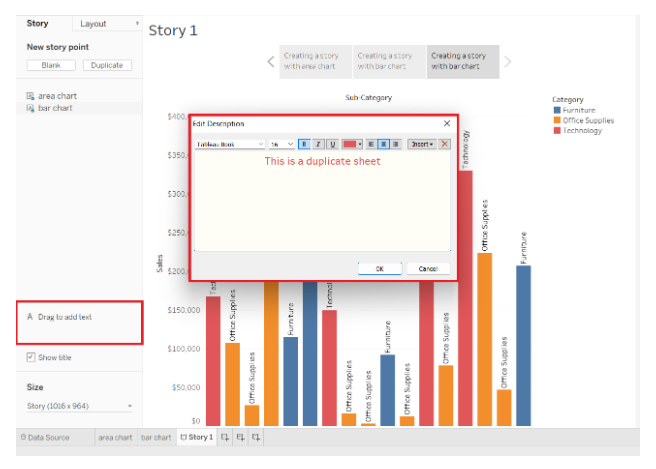
Task: Expand the Insert dropdown menu
Action: tap(422, 144)
